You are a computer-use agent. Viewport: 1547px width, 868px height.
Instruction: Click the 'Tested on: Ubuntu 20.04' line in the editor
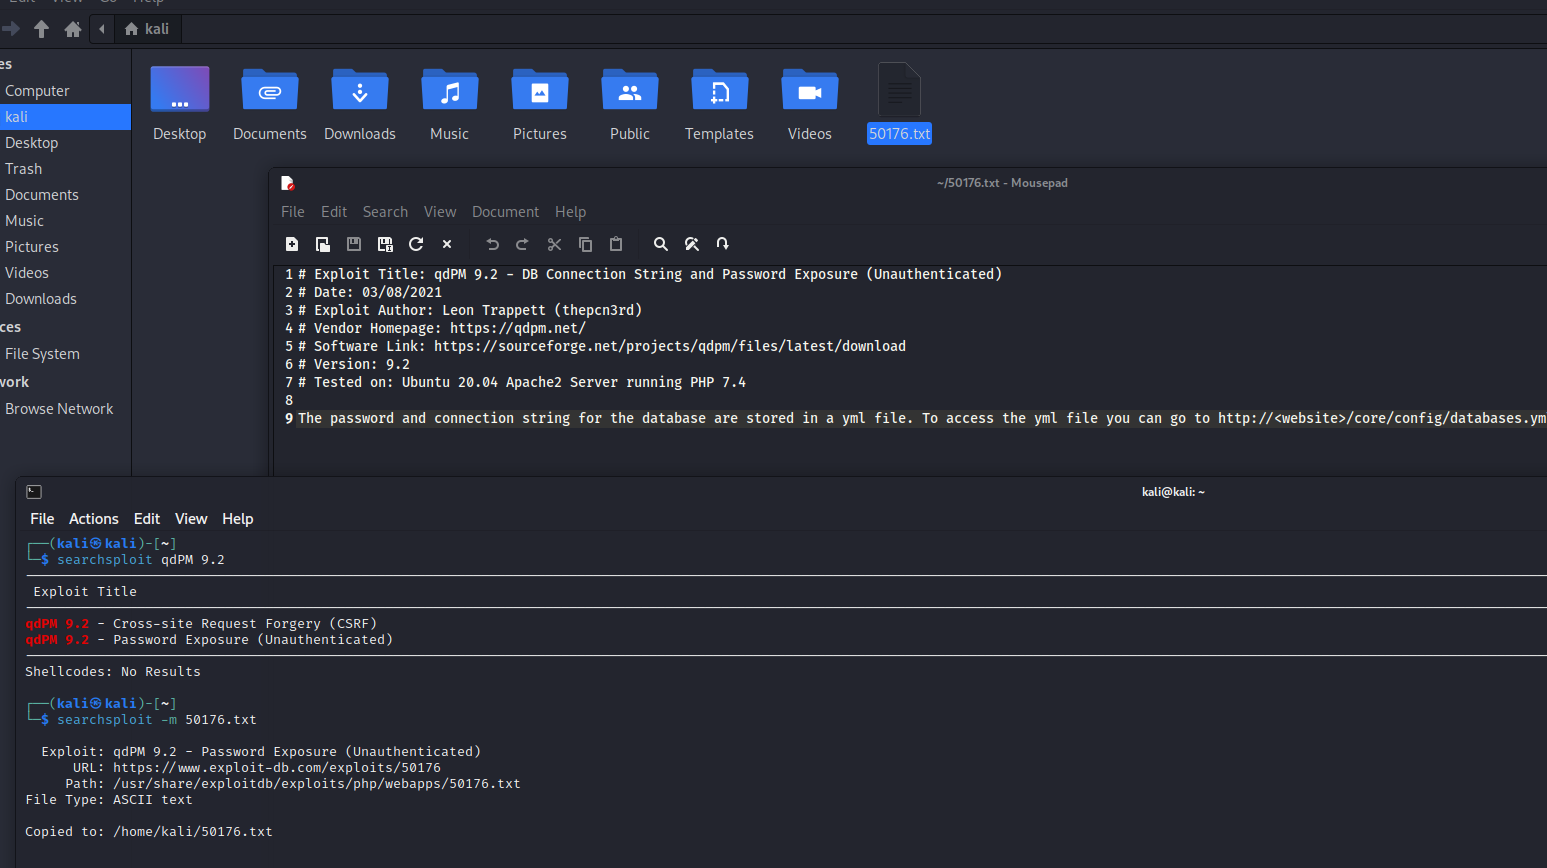click(522, 382)
